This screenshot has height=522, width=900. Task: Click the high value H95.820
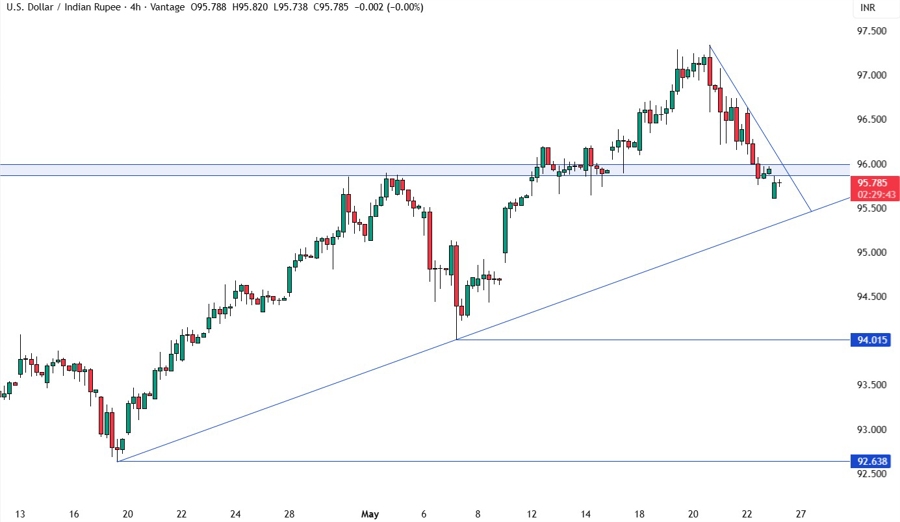(249, 7)
